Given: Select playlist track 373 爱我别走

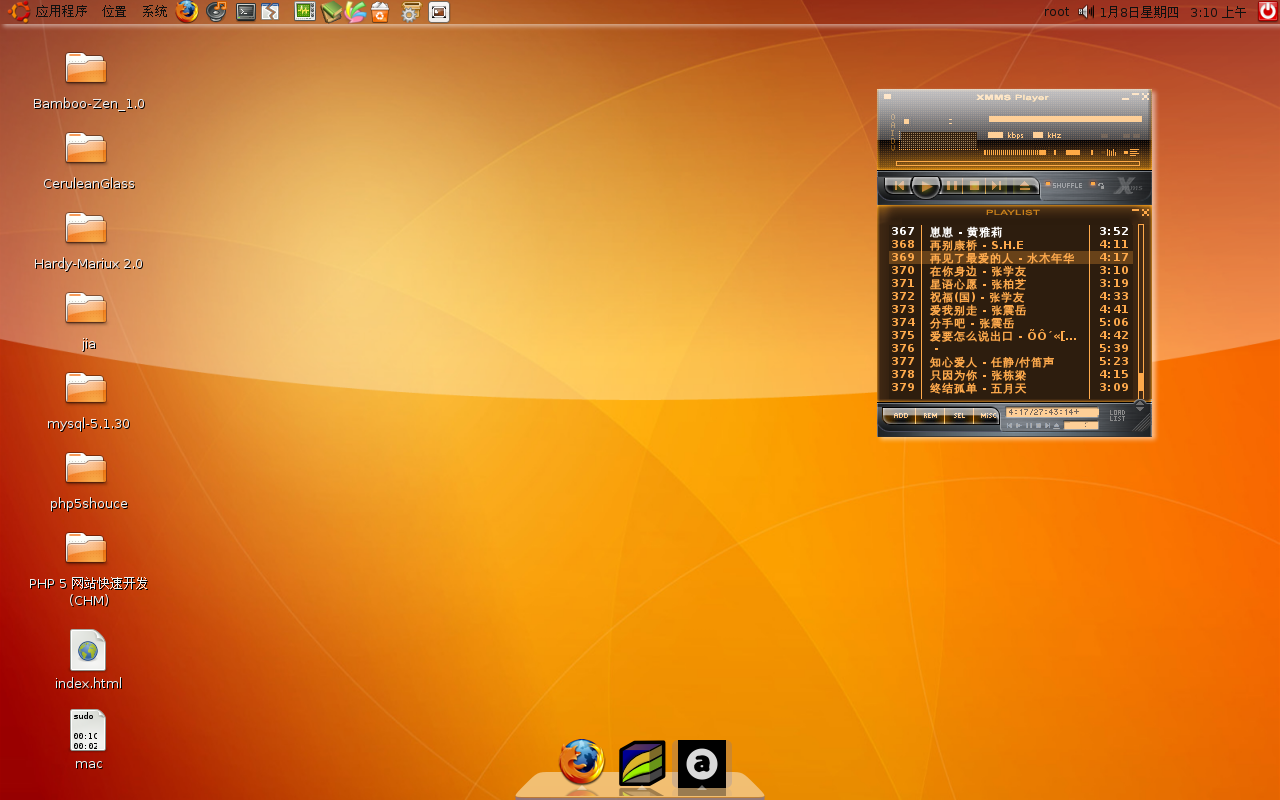Looking at the screenshot, I should (x=1010, y=310).
